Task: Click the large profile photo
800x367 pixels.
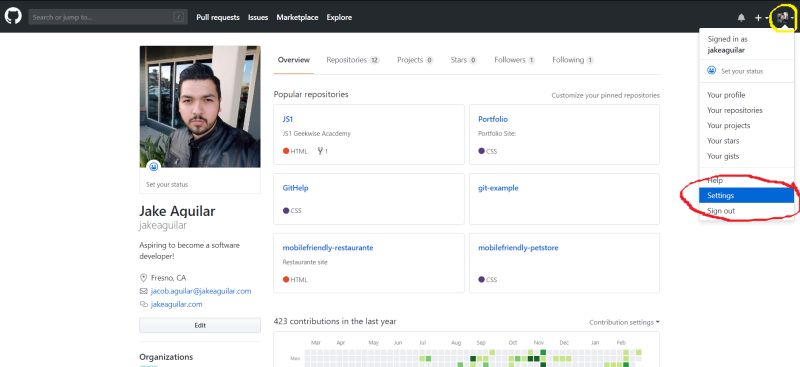Action: (200, 107)
